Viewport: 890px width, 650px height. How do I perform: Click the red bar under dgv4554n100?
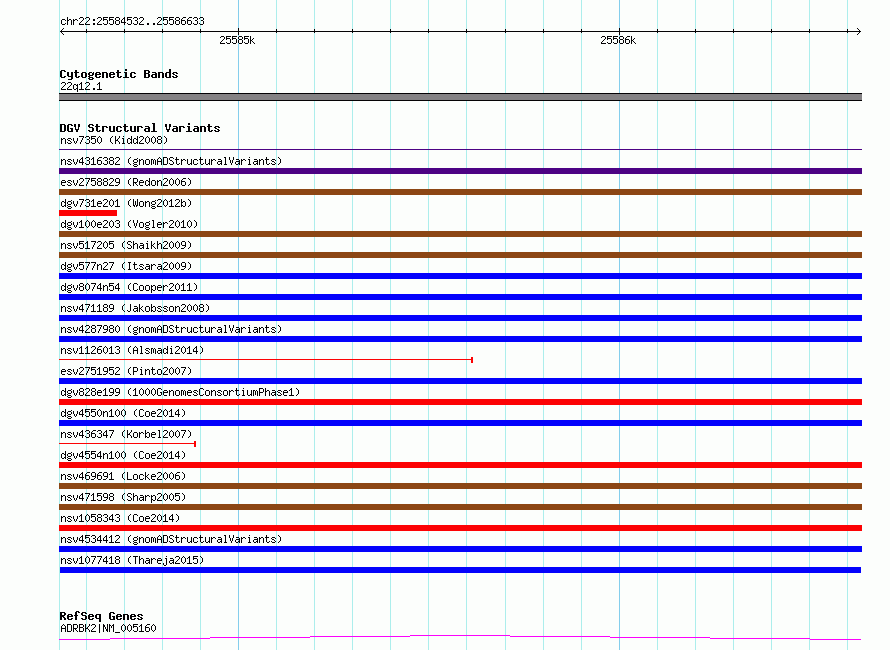coord(460,465)
